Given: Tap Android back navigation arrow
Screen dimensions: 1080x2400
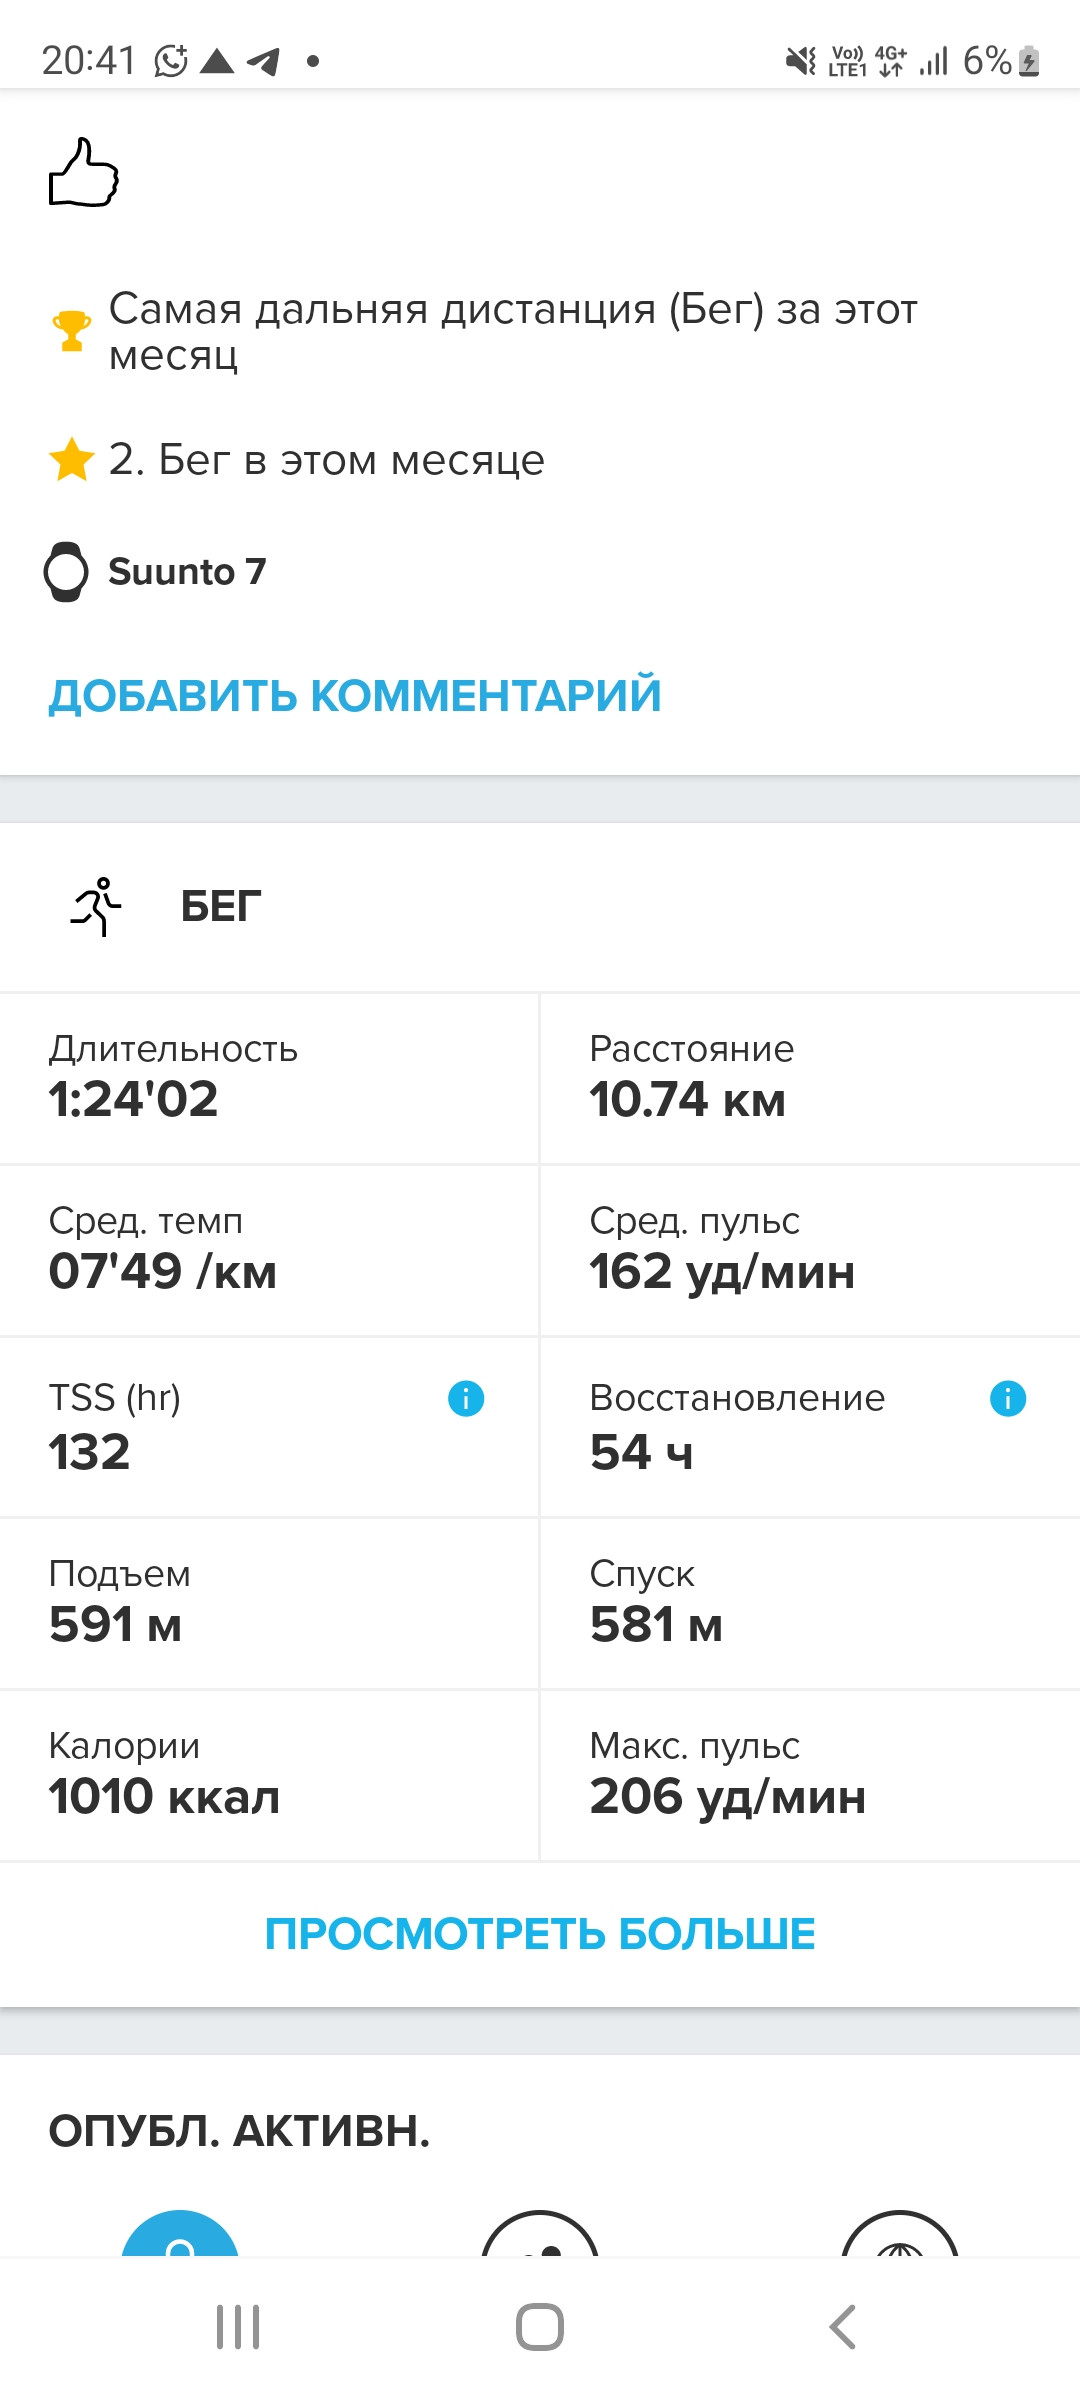Looking at the screenshot, I should point(843,2327).
